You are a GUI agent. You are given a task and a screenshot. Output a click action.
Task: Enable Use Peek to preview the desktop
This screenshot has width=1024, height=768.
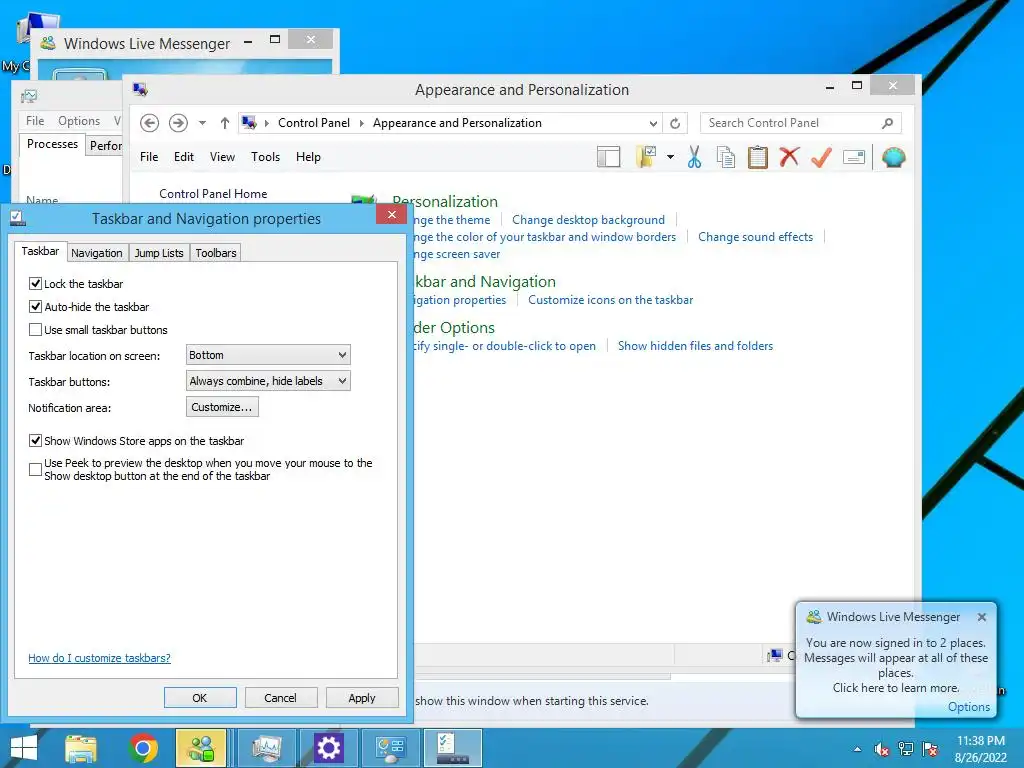35,469
